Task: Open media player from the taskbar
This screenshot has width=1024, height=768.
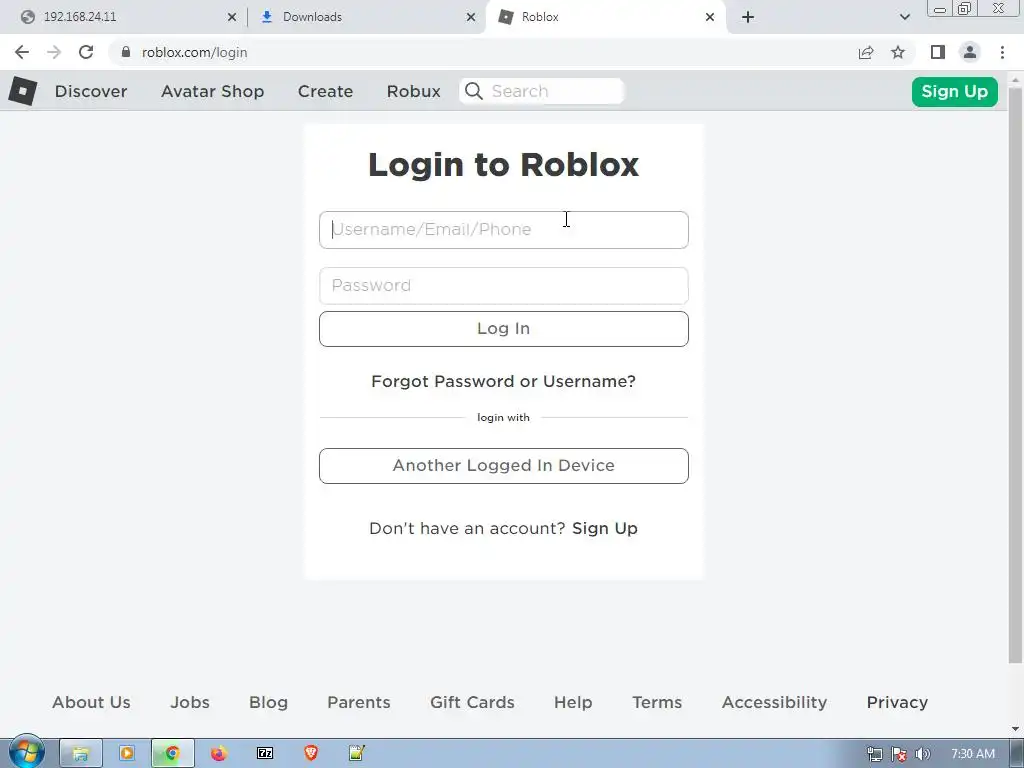Action: pyautogui.click(x=127, y=754)
